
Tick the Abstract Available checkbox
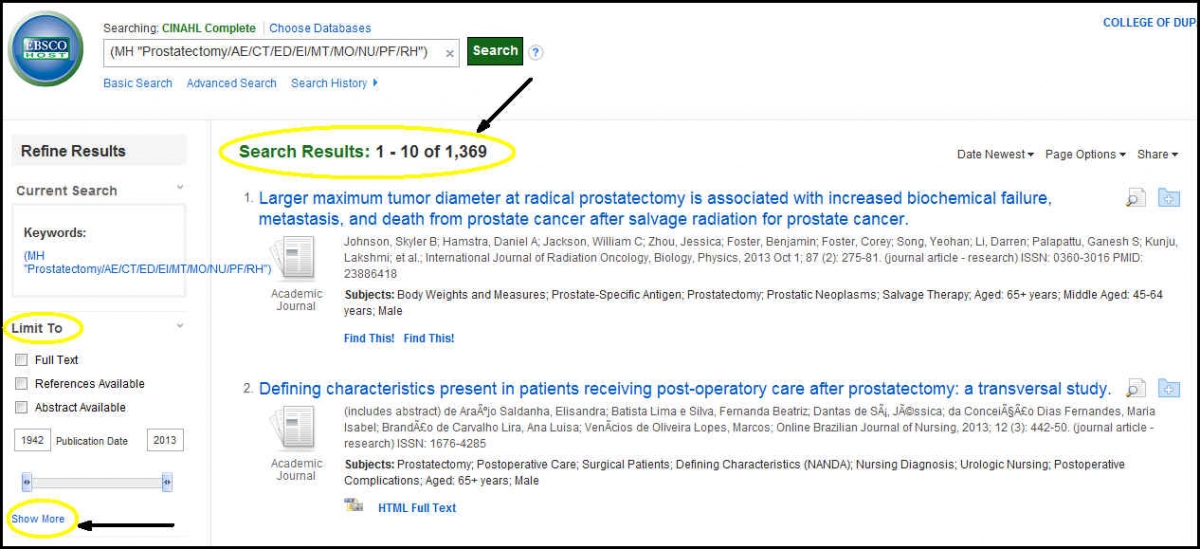(x=22, y=408)
